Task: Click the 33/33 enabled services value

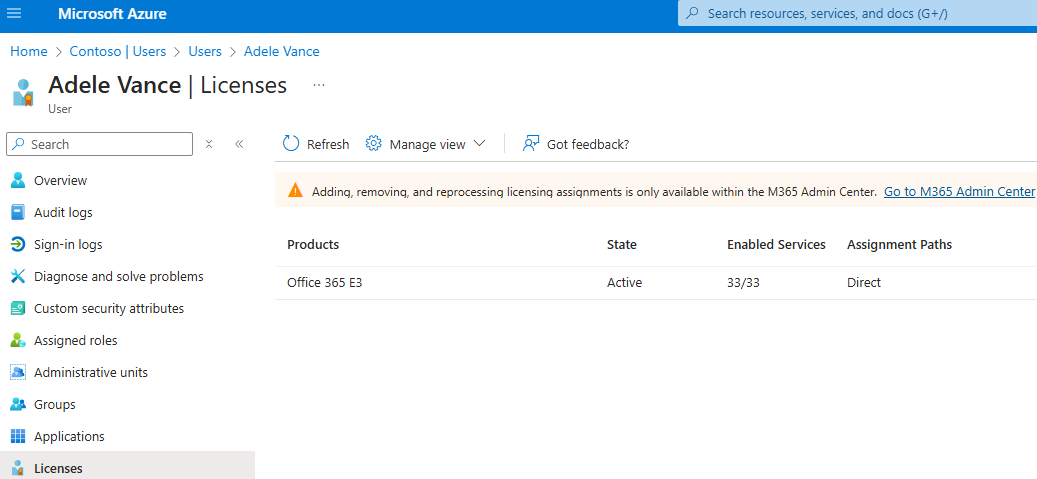Action: pyautogui.click(x=743, y=283)
